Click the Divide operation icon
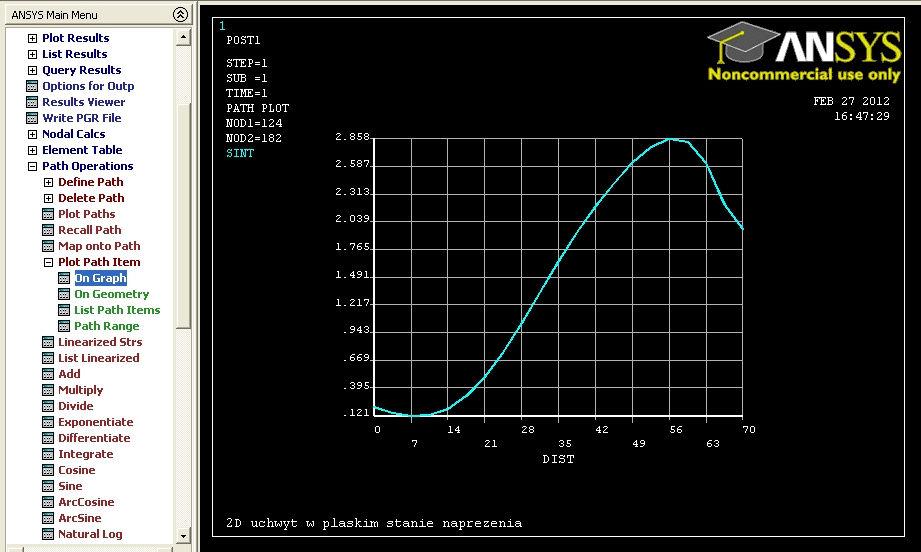Screen dimensions: 921x552 pos(48,406)
